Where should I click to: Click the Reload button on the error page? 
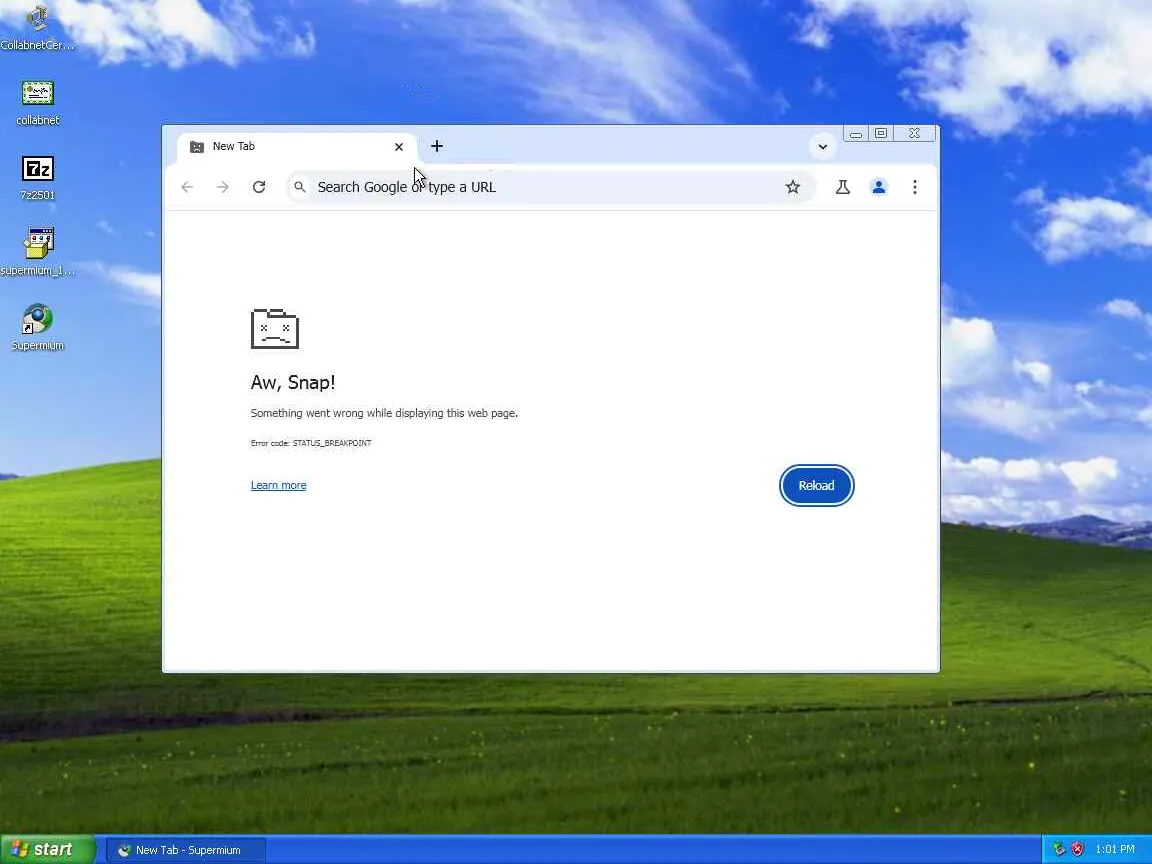816,486
